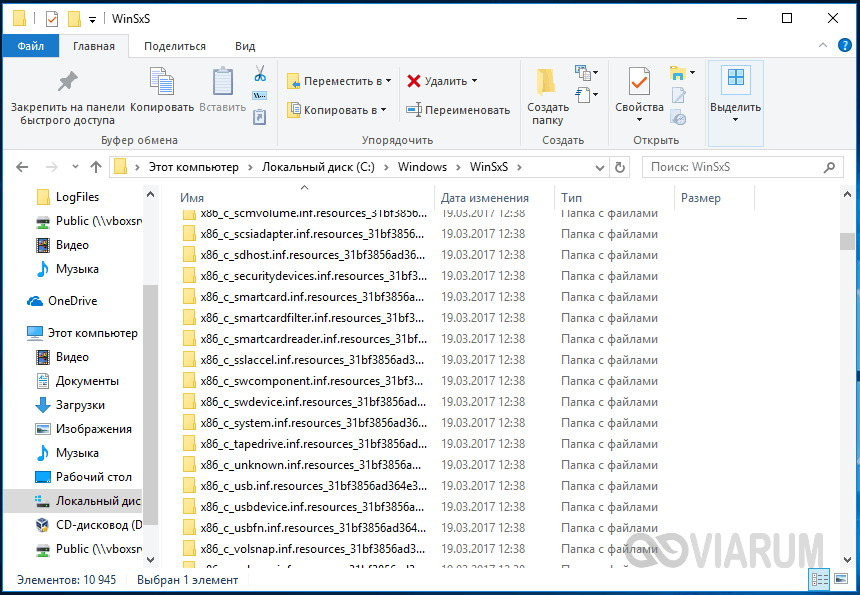Click the red Delete X icon
The width and height of the screenshot is (860, 595).
(x=414, y=81)
